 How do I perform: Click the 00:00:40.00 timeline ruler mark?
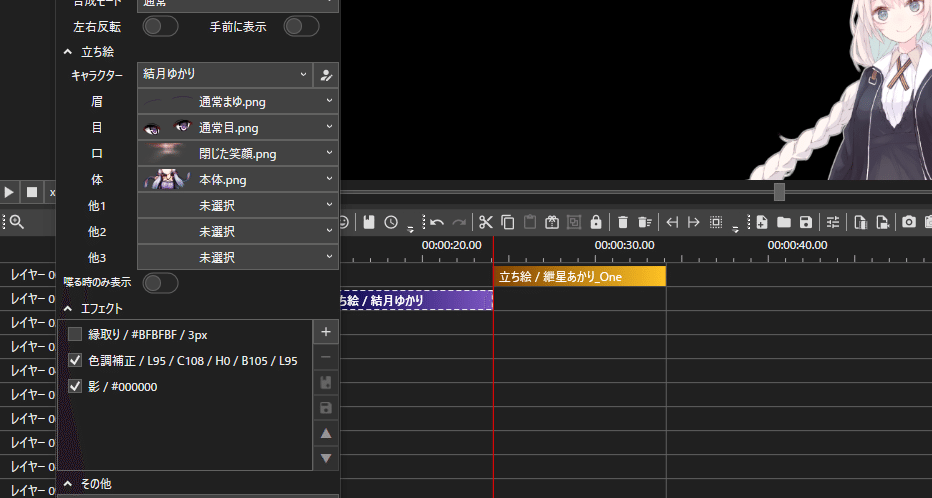point(797,245)
